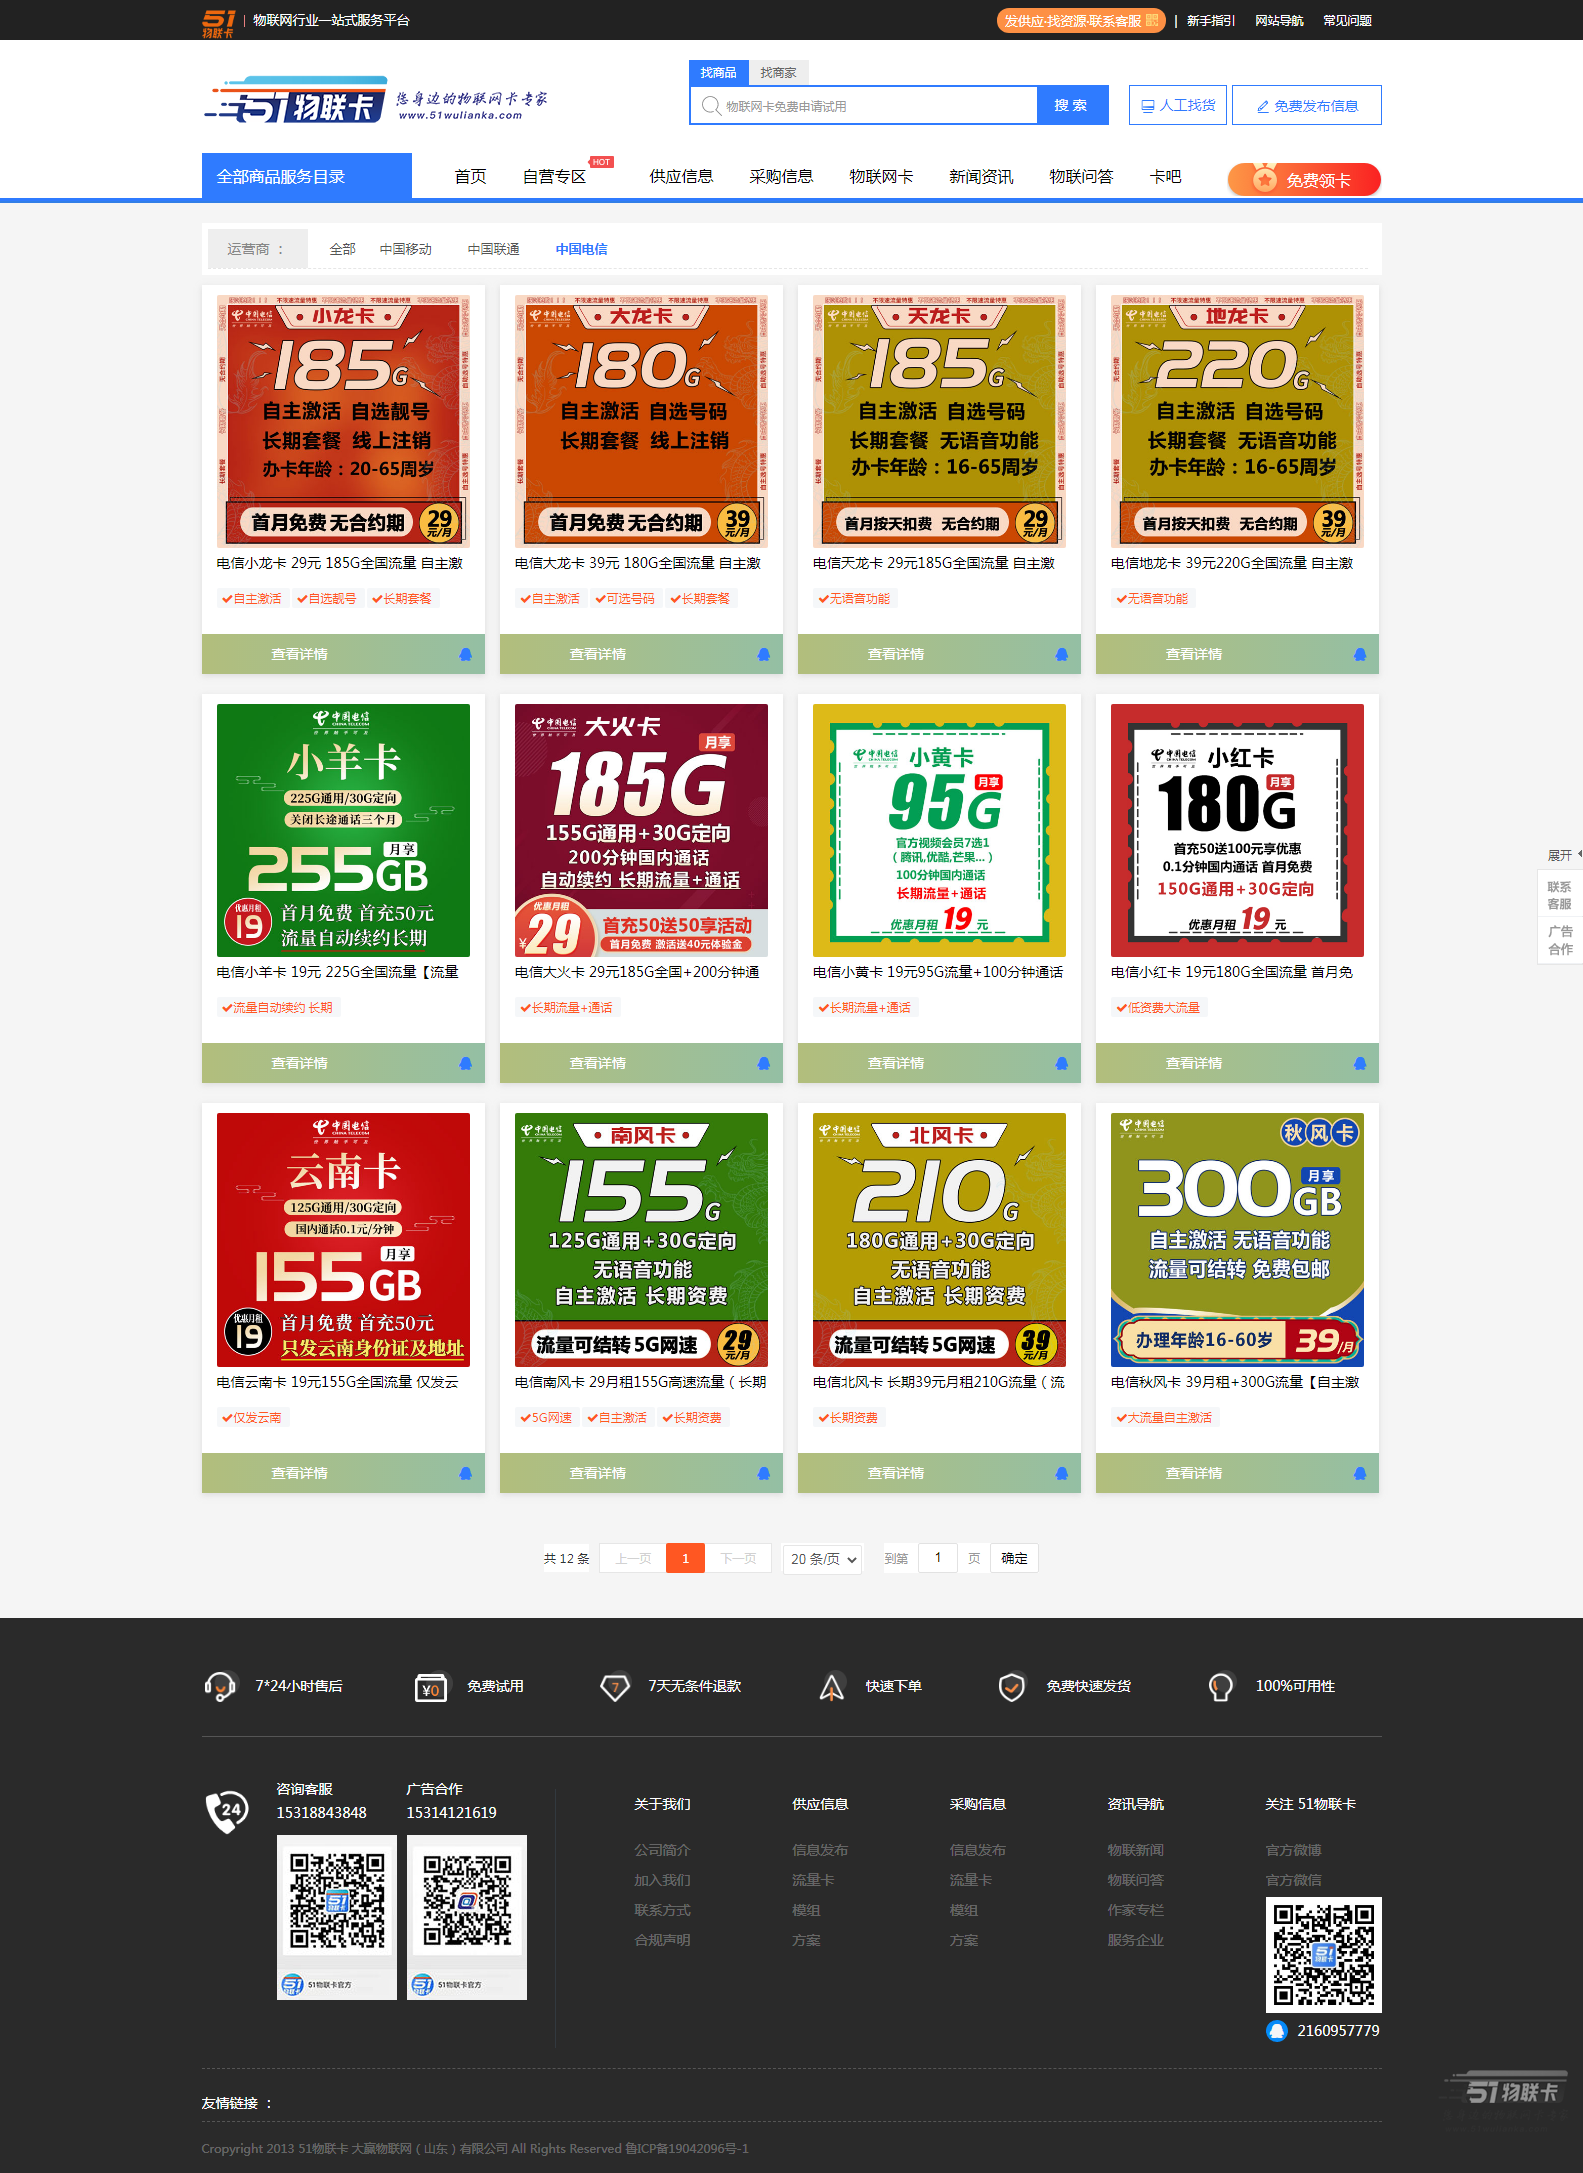This screenshot has height=2173, width=1583.
Task: Click the 100%可用性 bulb icon
Action: point(1221,1687)
